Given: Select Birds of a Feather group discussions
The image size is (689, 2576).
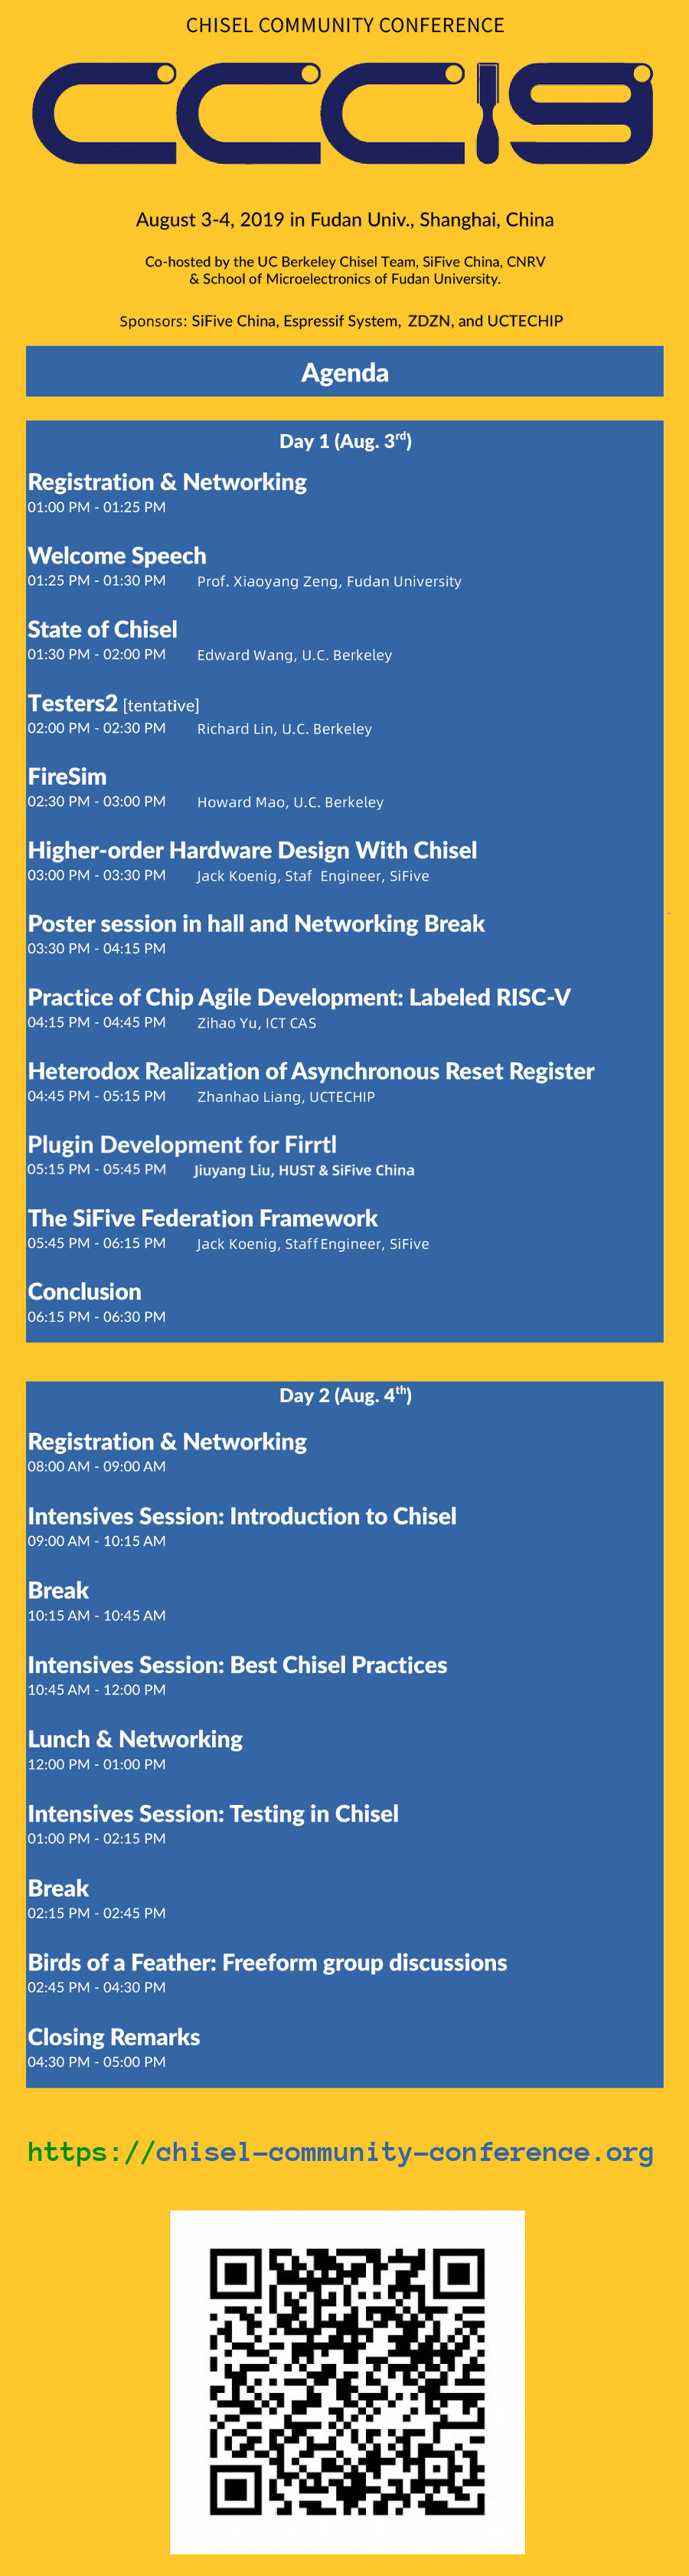Looking at the screenshot, I should click(x=267, y=1963).
